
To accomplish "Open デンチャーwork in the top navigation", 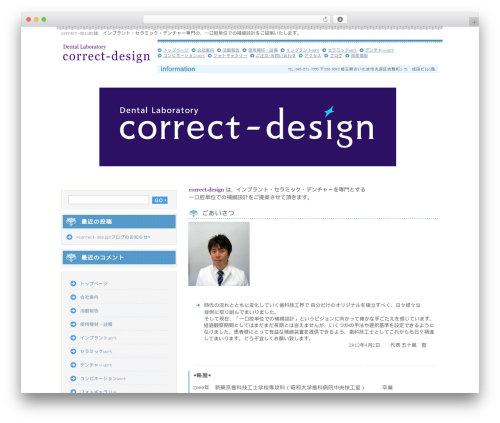I will [379, 50].
